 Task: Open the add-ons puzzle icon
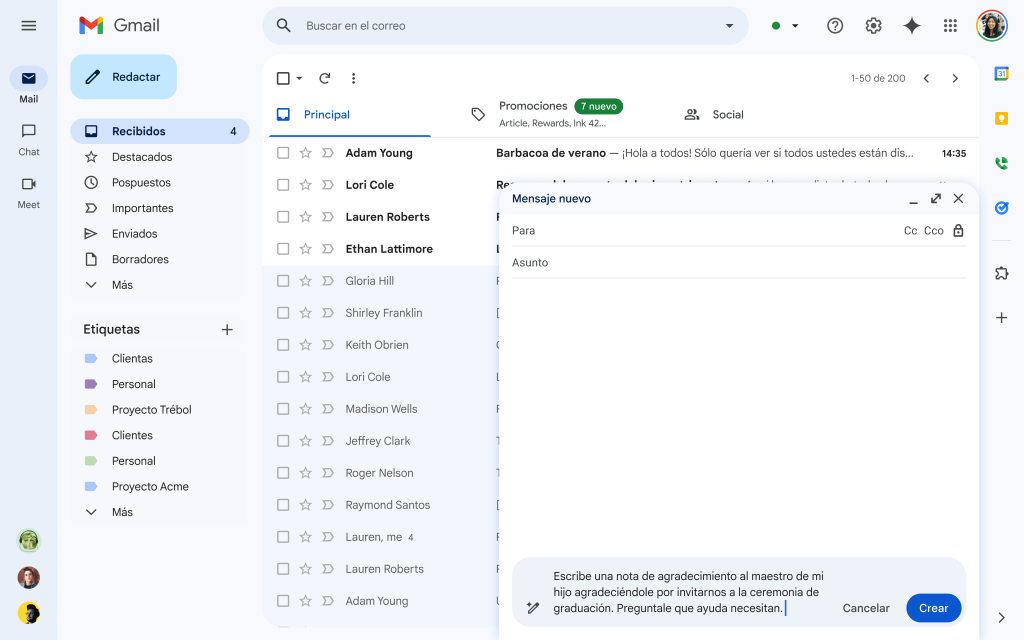[x=1001, y=273]
